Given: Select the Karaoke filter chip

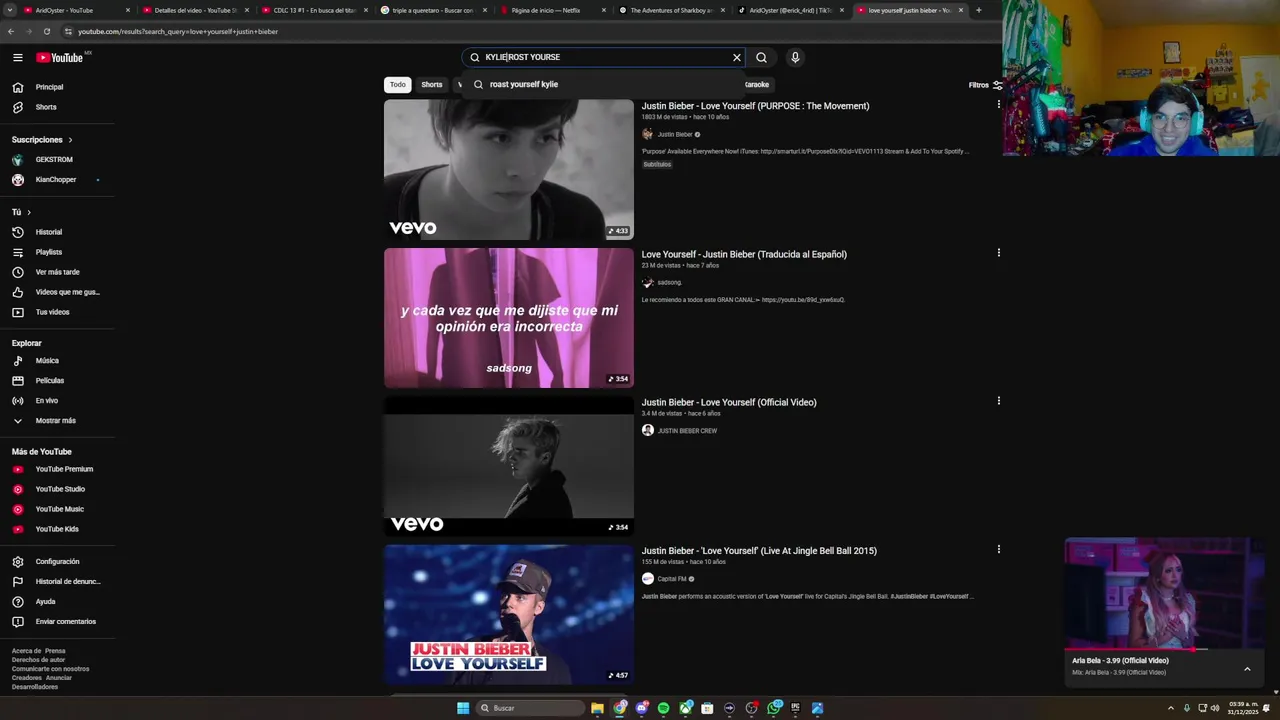Looking at the screenshot, I should point(758,85).
